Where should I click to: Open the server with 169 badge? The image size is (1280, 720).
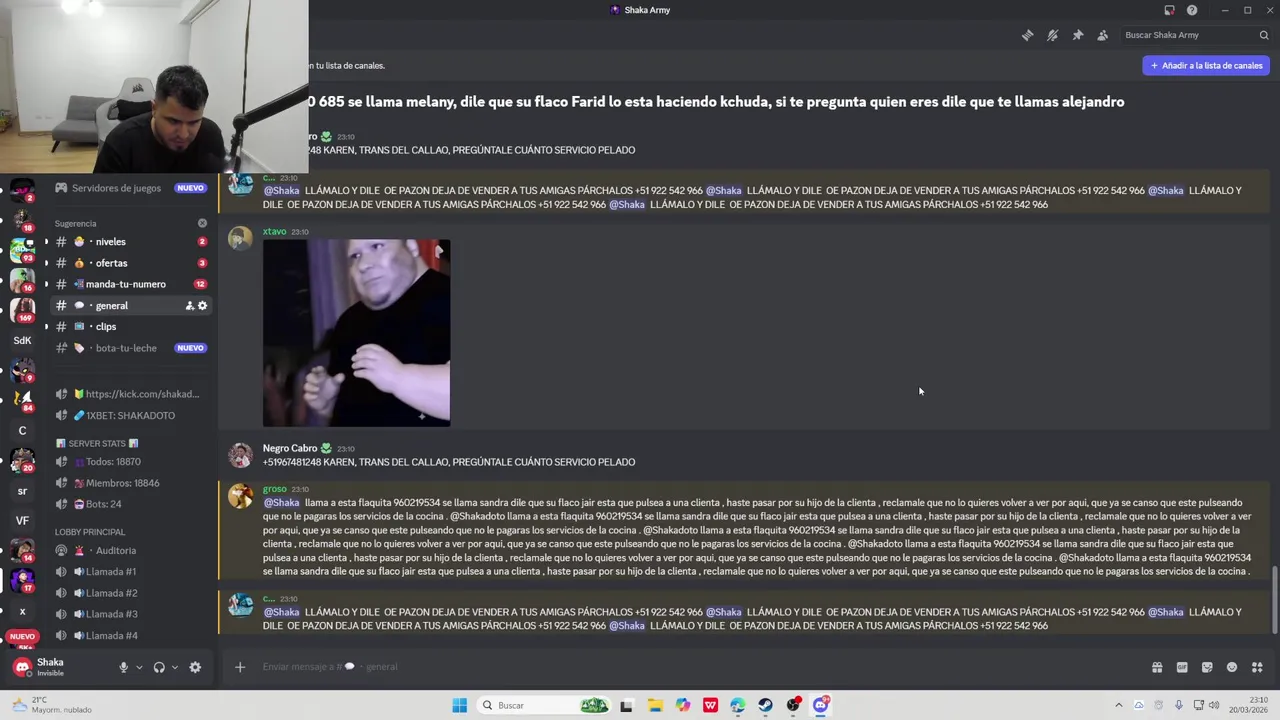tap(22, 309)
